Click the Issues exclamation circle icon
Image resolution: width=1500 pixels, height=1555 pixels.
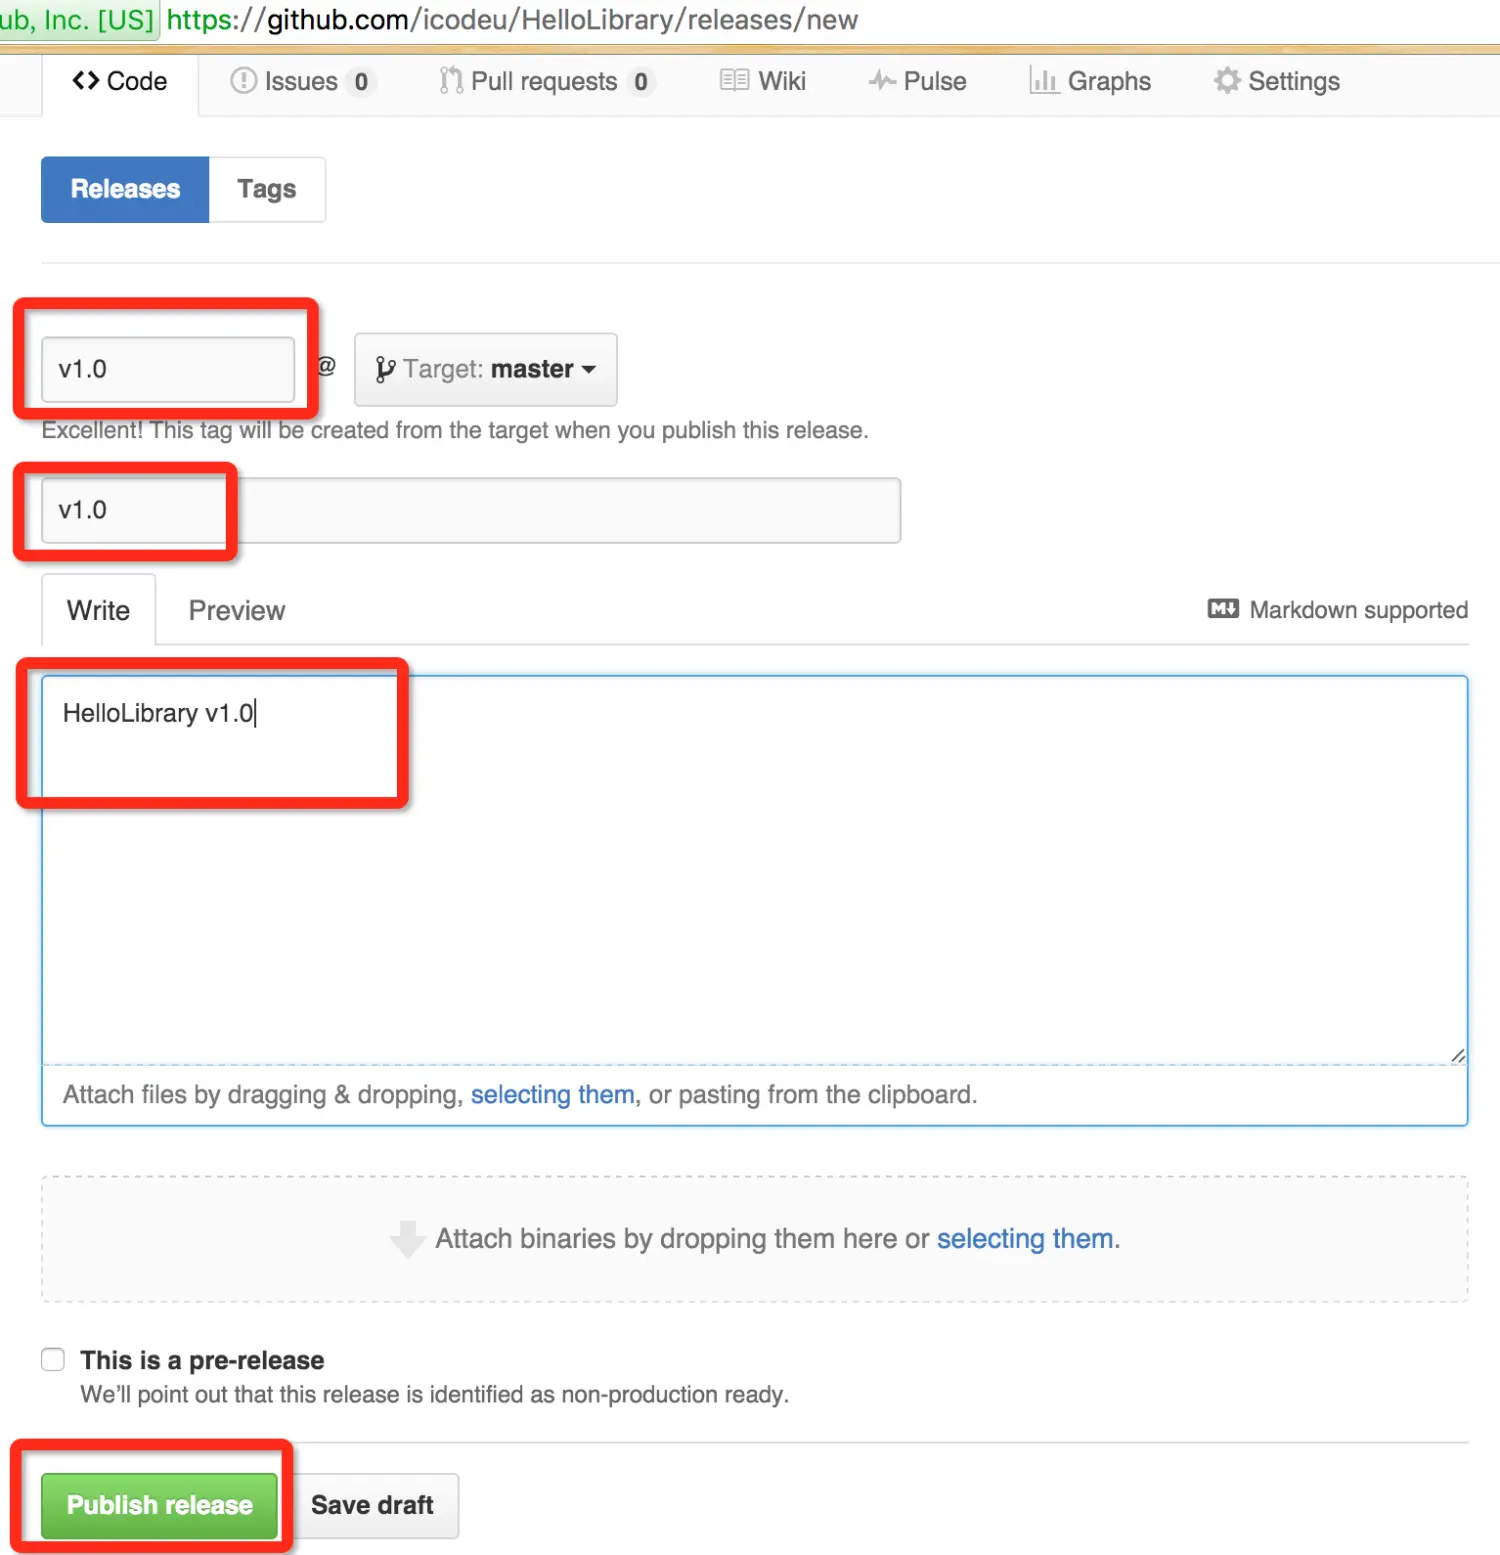coord(243,81)
